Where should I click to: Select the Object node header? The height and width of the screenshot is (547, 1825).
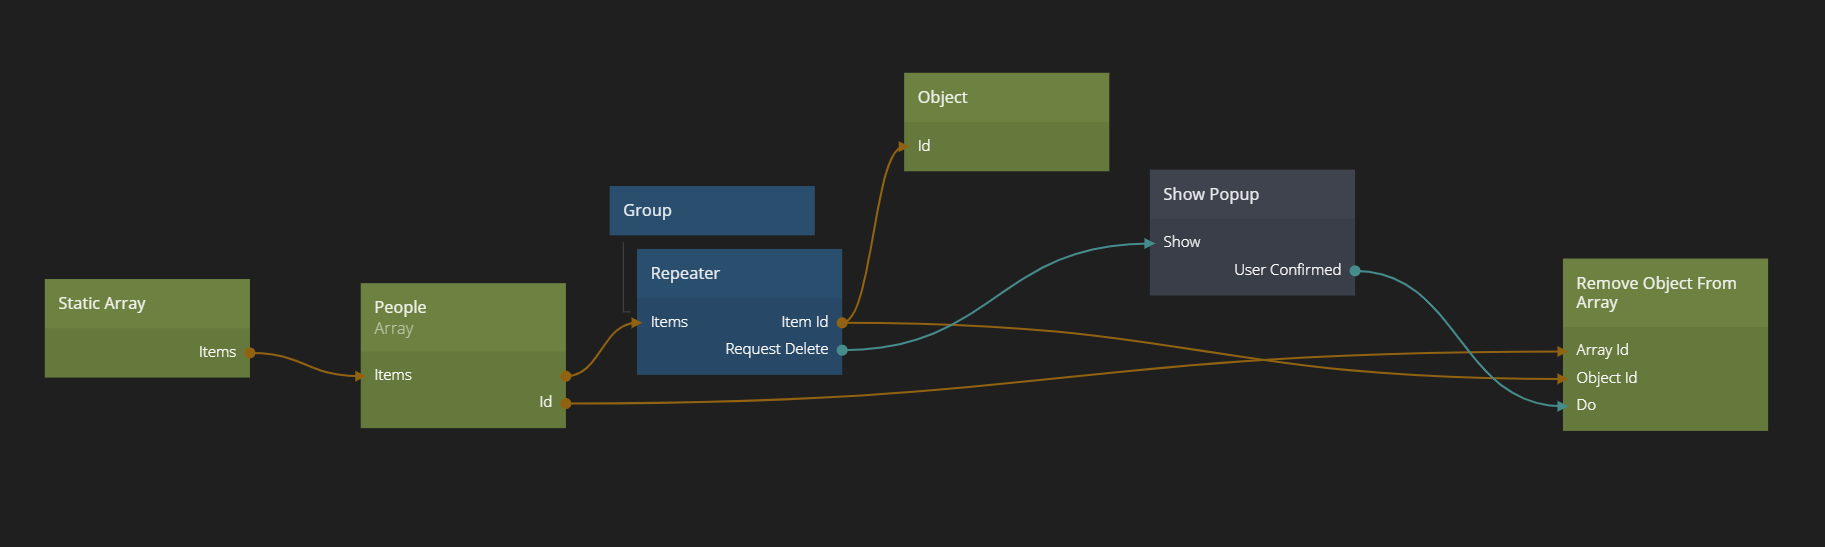(1006, 97)
